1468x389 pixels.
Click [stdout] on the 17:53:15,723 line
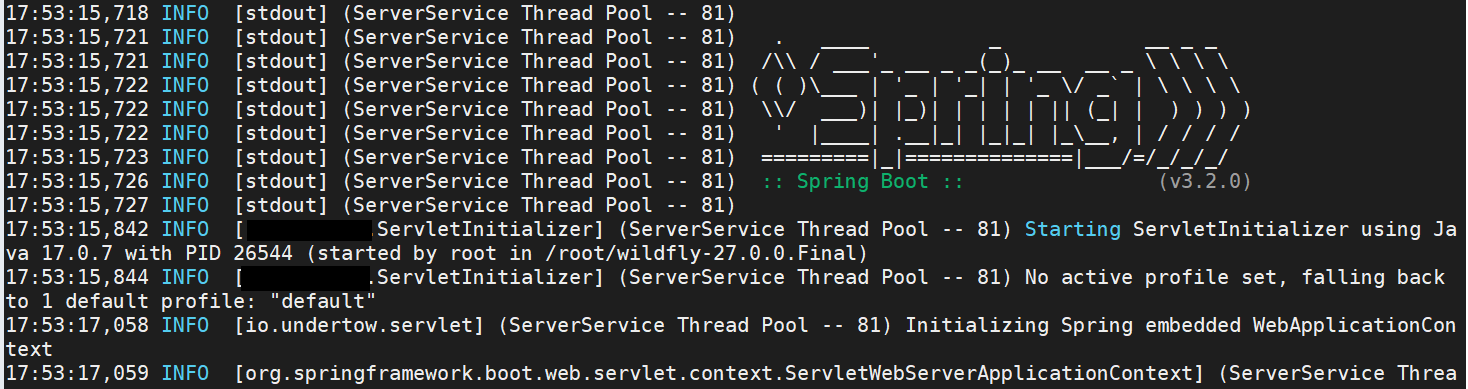pos(282,158)
